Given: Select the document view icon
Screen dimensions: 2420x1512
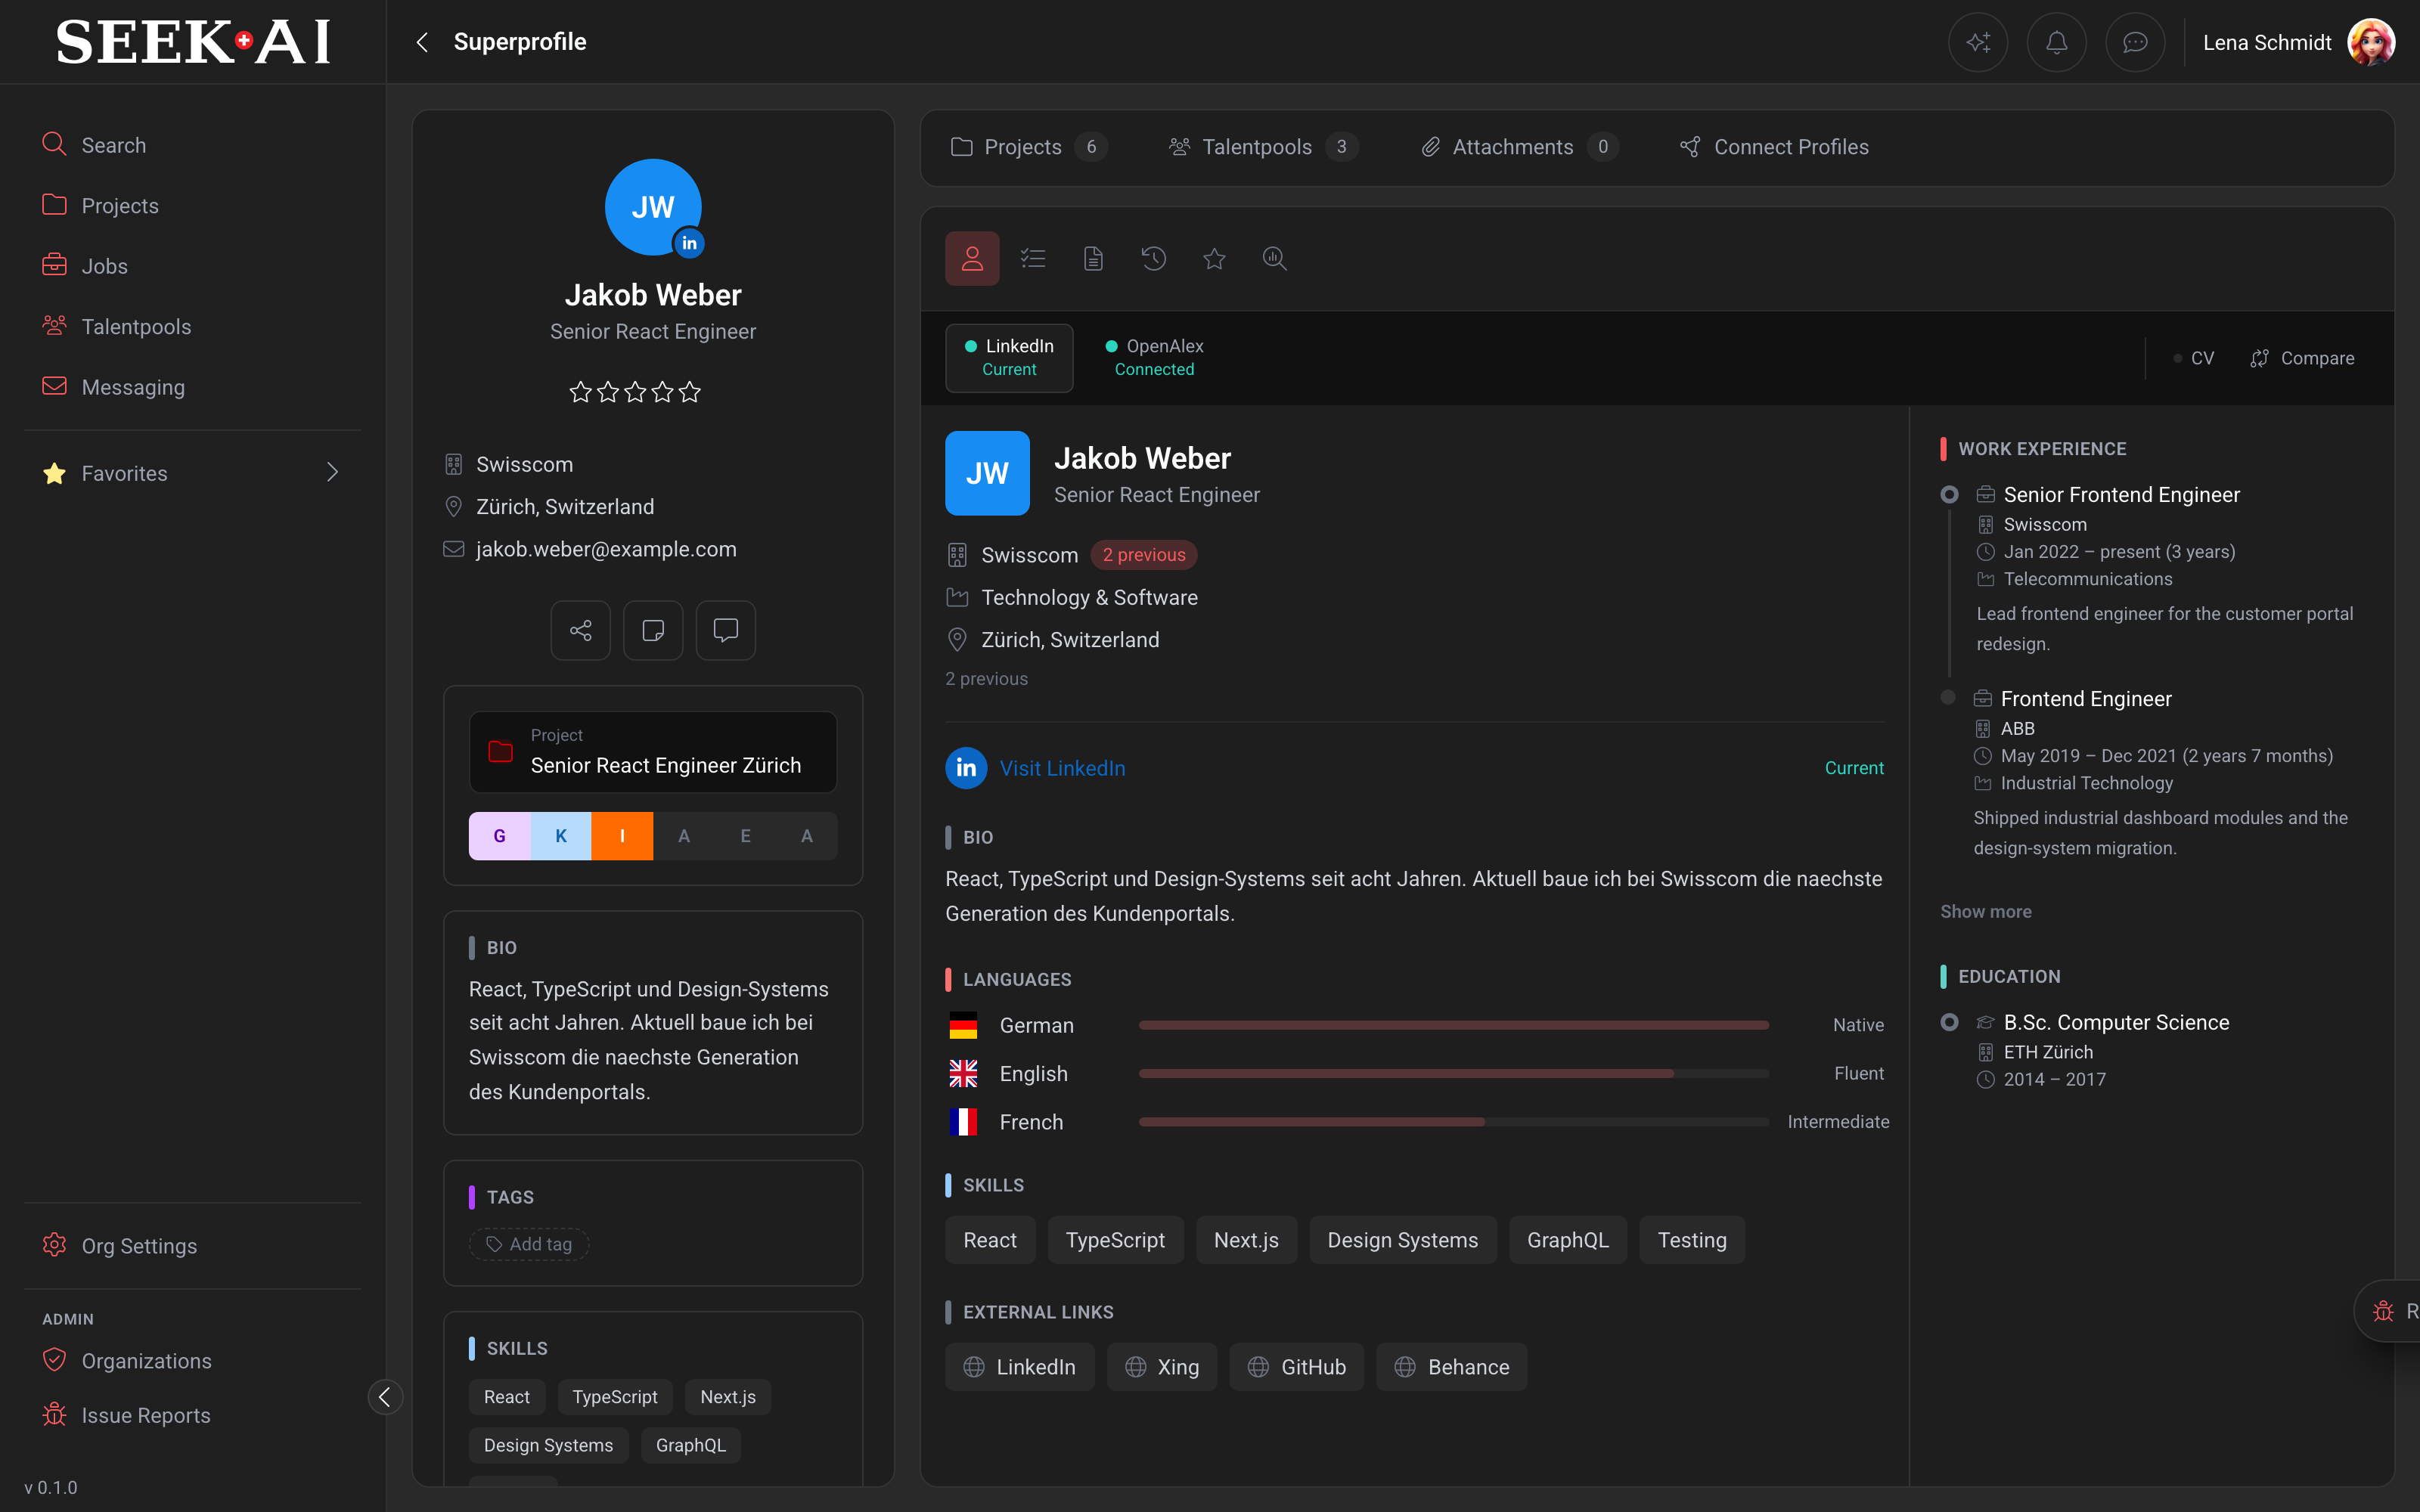Looking at the screenshot, I should [1093, 259].
